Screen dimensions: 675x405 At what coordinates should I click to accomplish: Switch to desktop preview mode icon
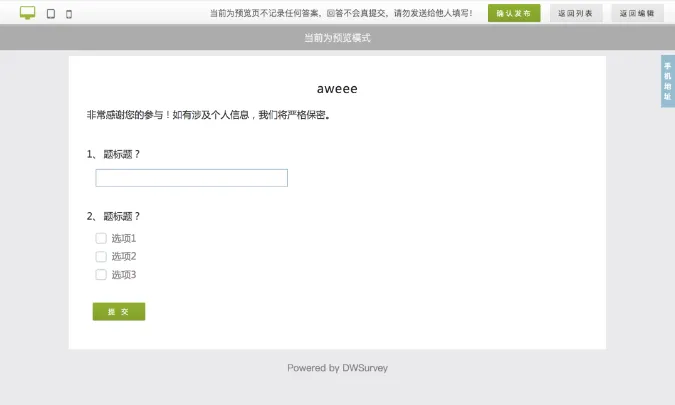[28, 13]
